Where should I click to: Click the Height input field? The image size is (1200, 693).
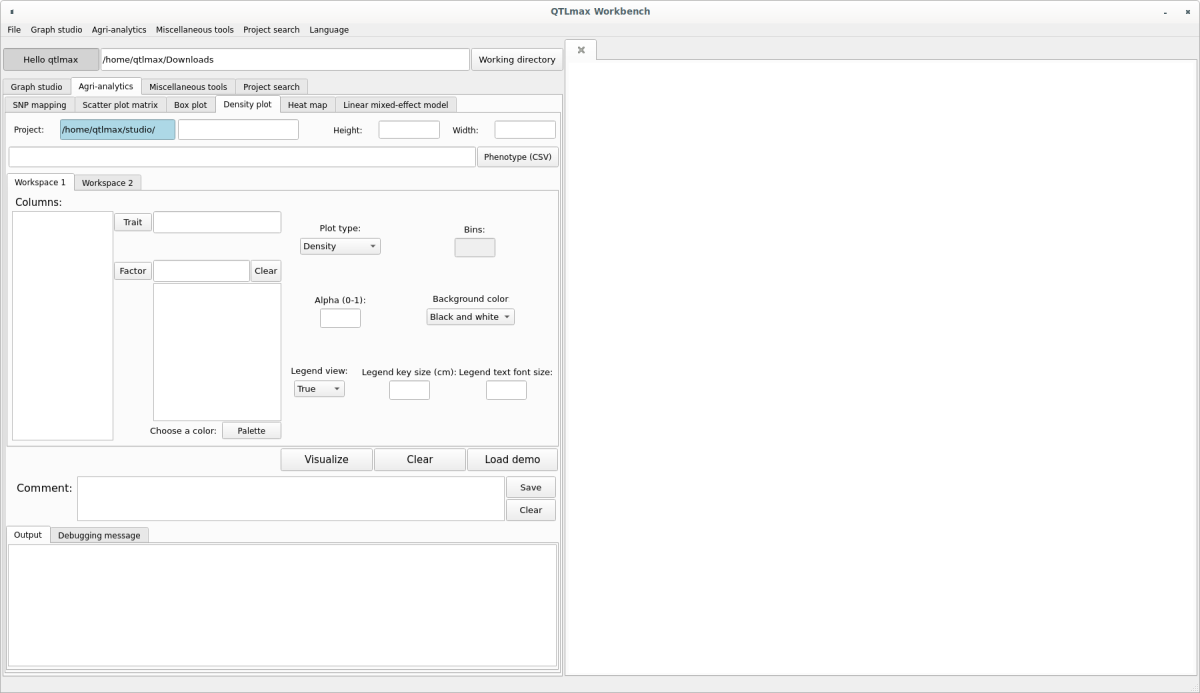[x=408, y=130]
